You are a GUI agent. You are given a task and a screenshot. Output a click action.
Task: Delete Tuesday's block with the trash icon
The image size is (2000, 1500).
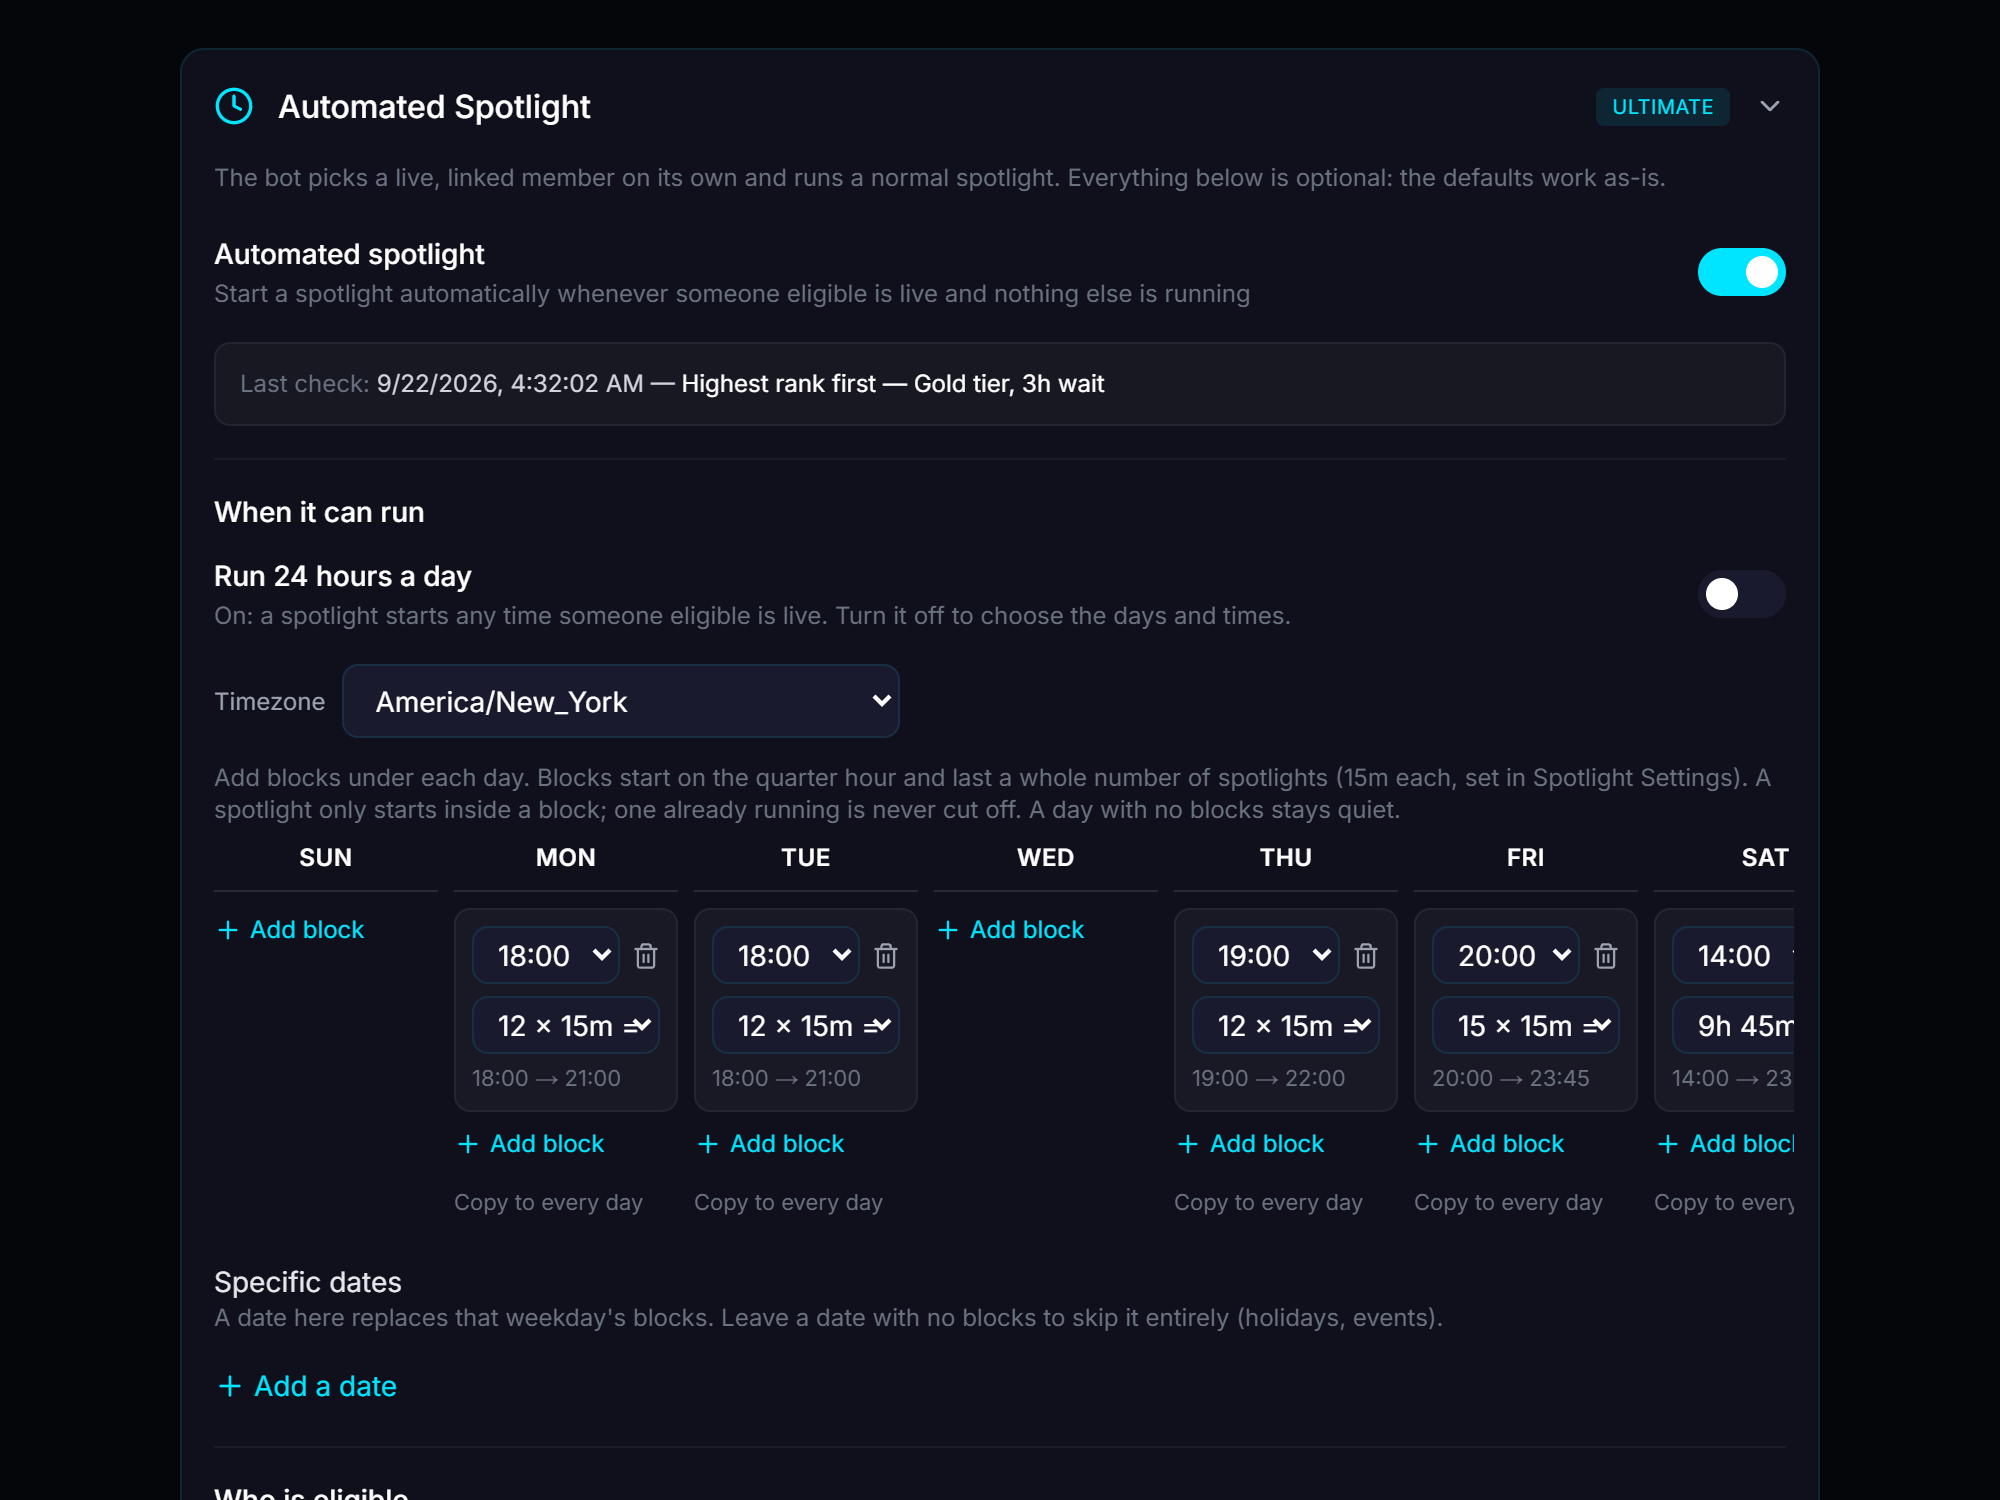pos(886,956)
